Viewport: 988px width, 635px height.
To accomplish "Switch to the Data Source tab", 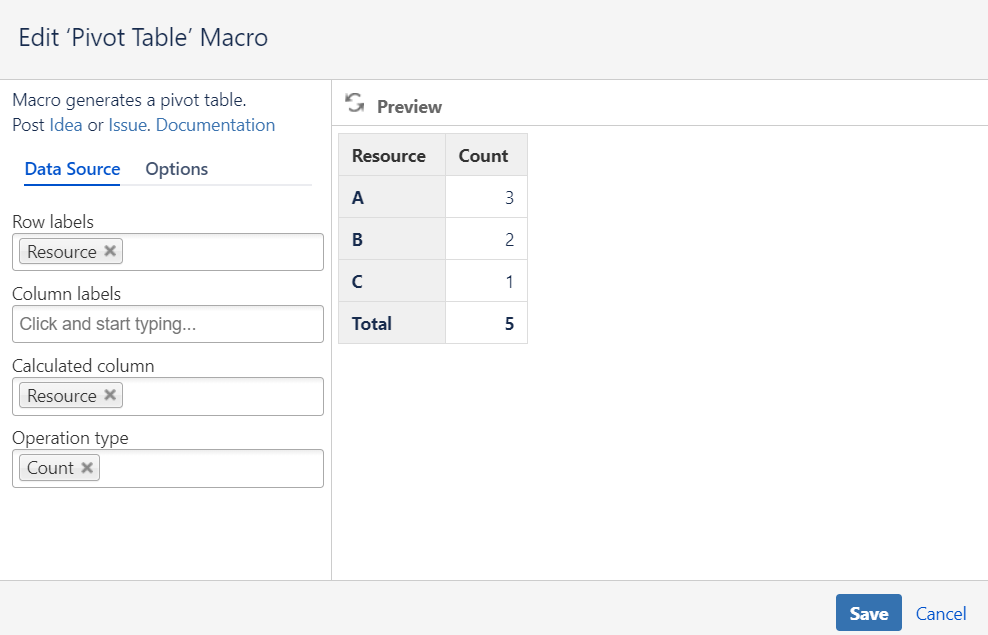I will (x=72, y=169).
